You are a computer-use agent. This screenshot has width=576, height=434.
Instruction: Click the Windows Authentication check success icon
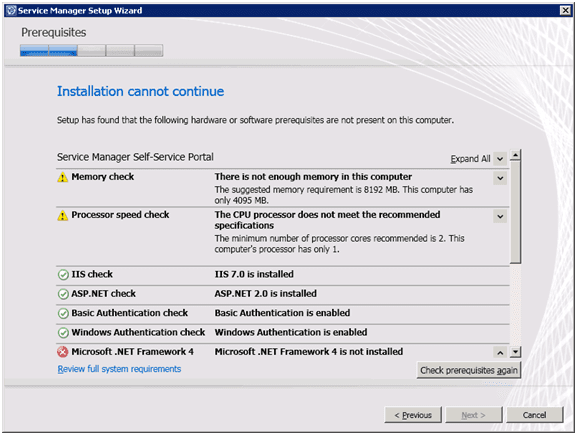[63, 333]
